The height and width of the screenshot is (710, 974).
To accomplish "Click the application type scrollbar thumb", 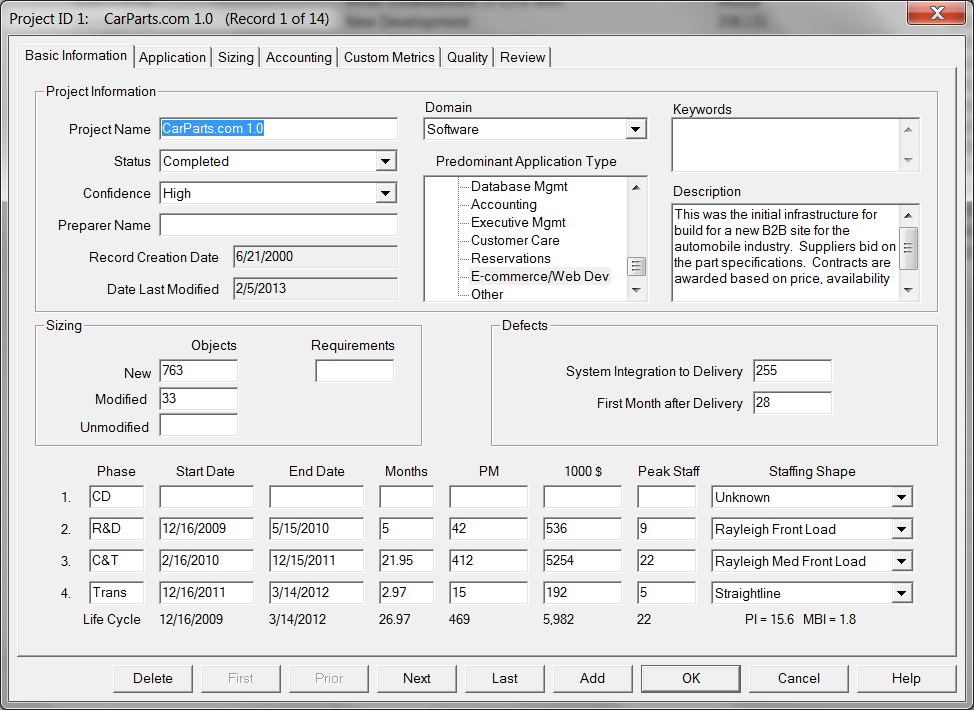I will pos(636,266).
